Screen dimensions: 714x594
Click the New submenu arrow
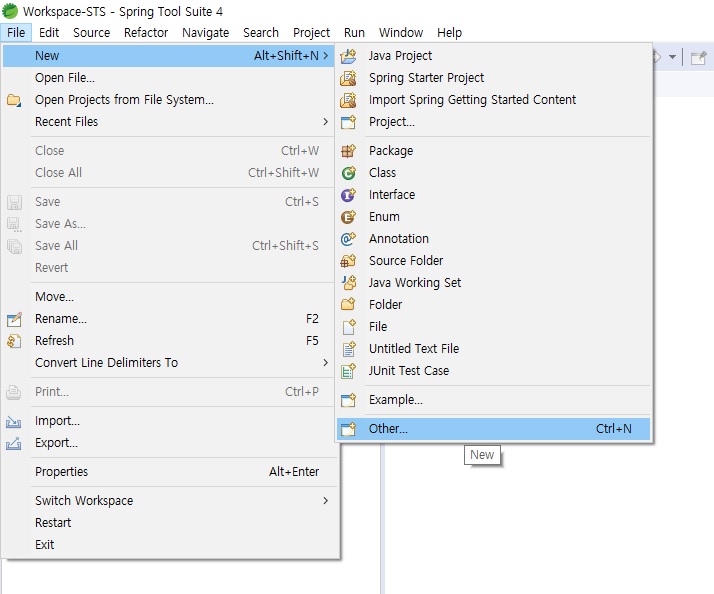tap(325, 56)
